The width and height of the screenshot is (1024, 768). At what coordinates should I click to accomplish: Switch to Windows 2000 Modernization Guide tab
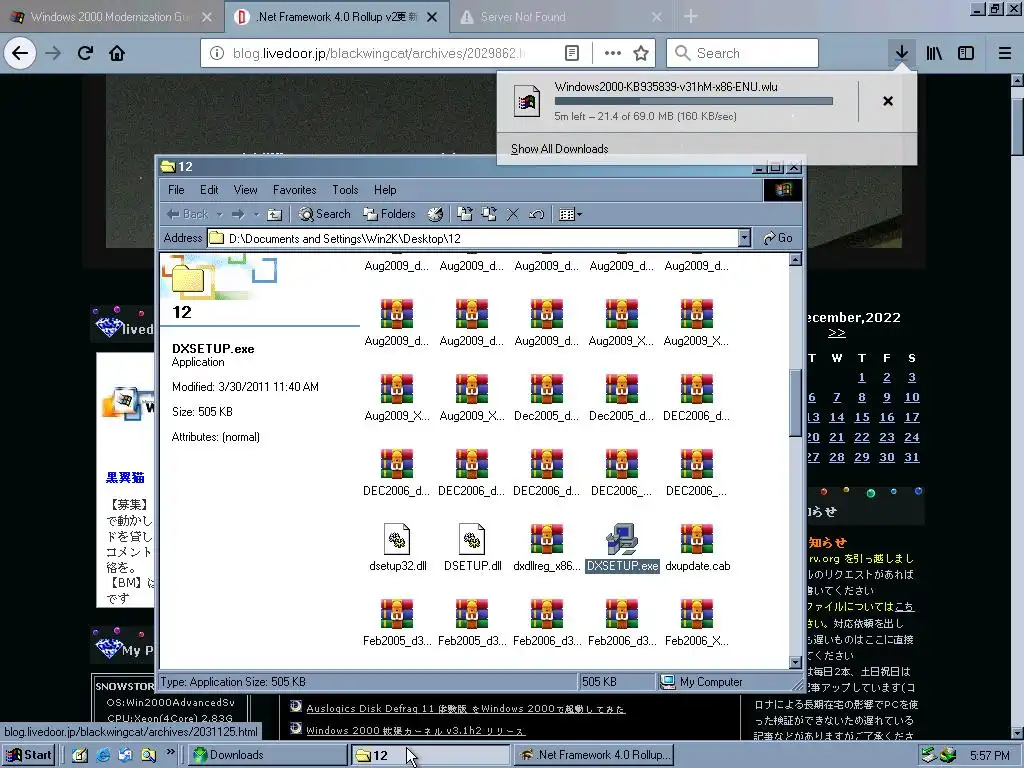tap(110, 17)
